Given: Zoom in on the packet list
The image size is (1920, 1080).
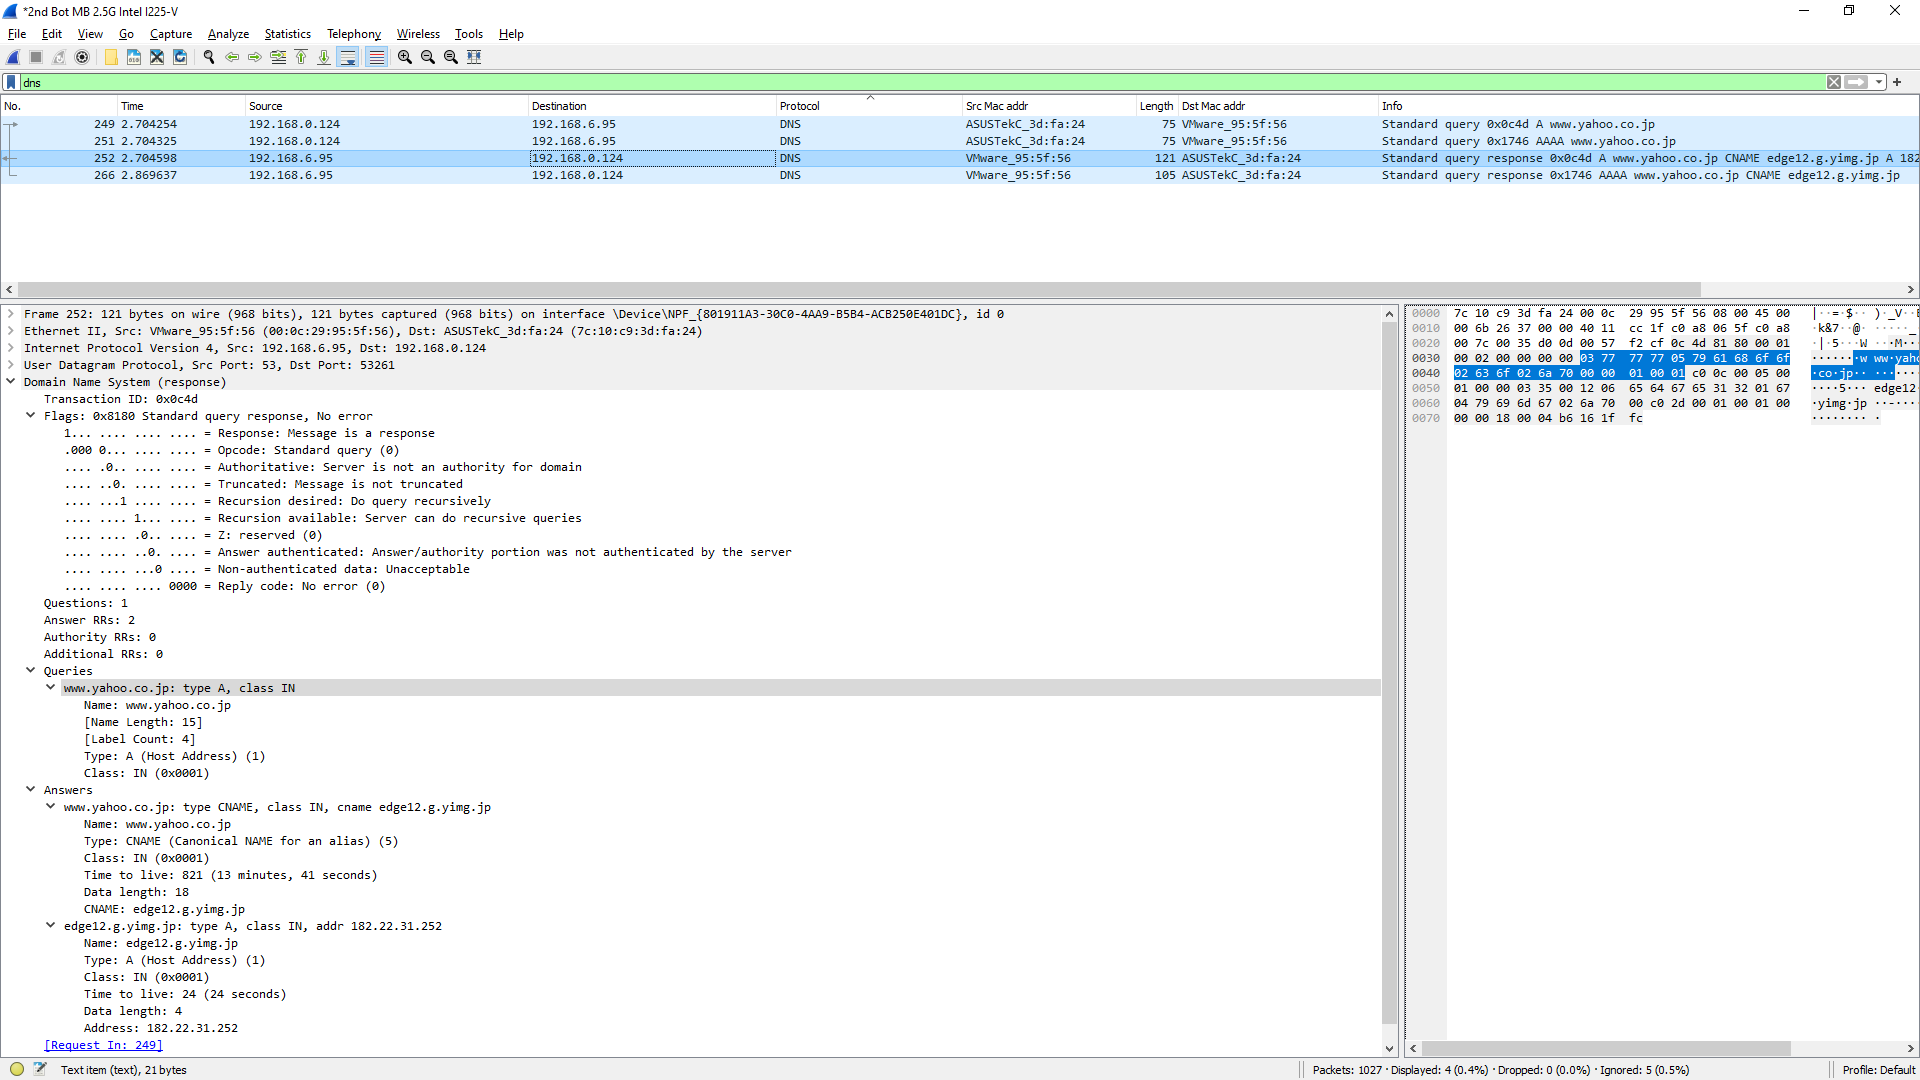Looking at the screenshot, I should 403,57.
